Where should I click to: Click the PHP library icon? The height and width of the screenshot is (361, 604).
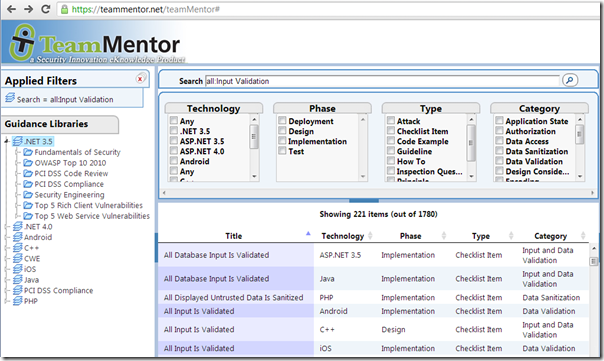pos(18,301)
